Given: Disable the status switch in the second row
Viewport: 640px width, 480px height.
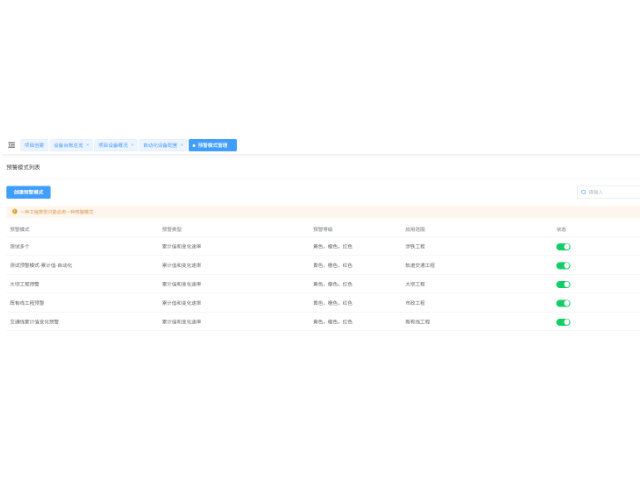Looking at the screenshot, I should (x=563, y=265).
